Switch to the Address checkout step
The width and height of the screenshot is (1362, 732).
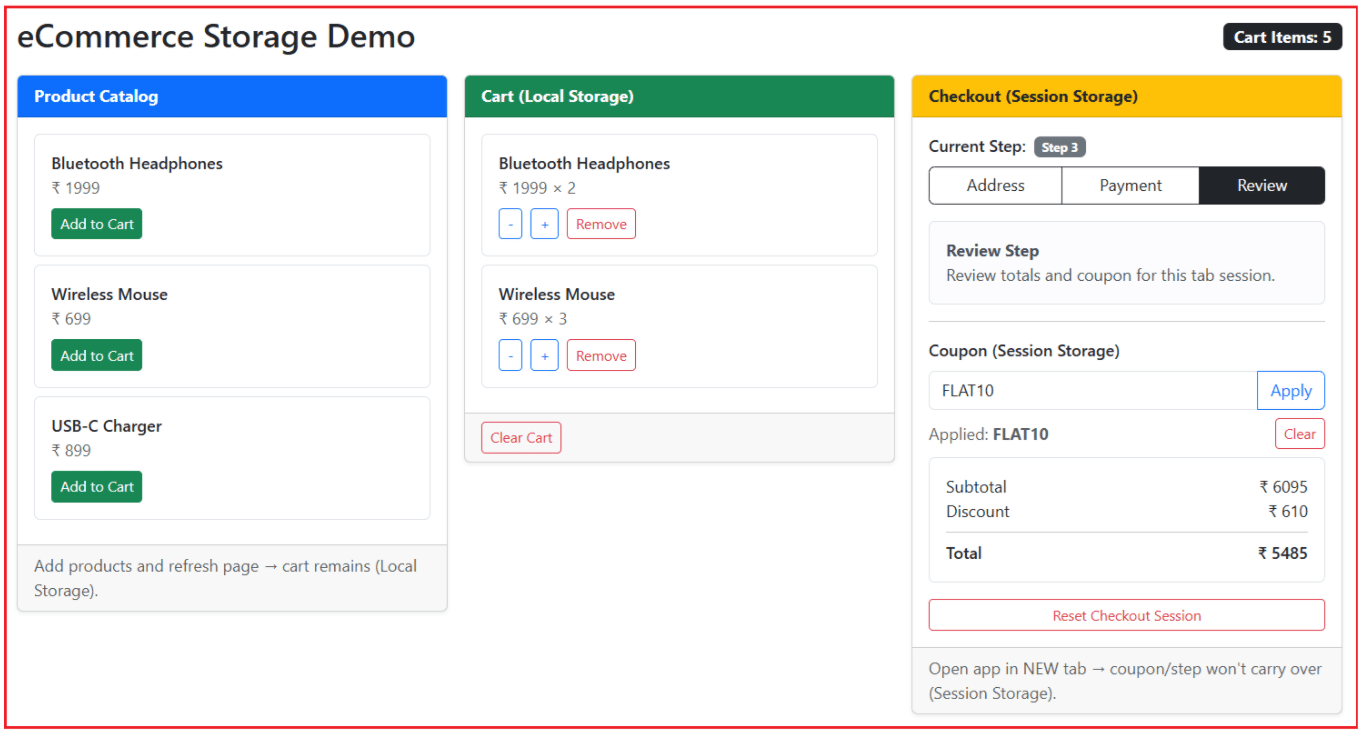click(x=995, y=185)
